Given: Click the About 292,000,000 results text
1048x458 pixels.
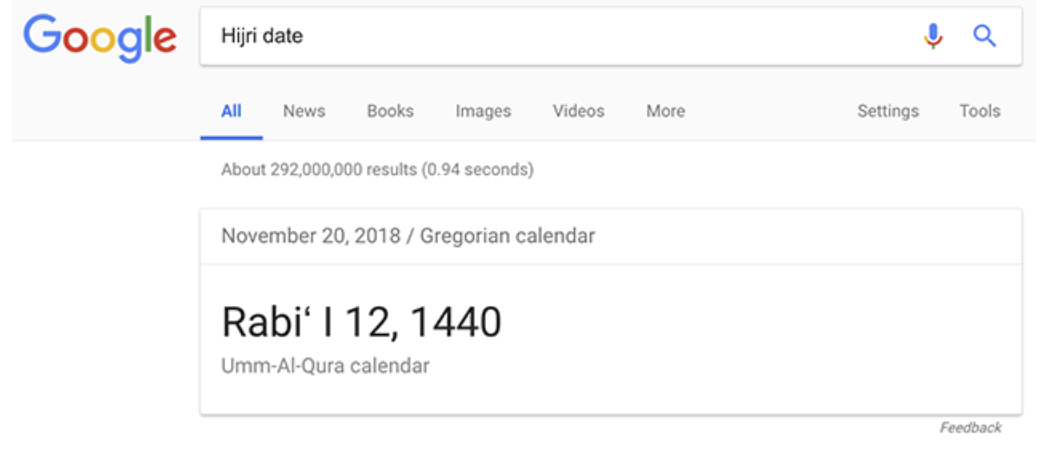Looking at the screenshot, I should tap(378, 170).
